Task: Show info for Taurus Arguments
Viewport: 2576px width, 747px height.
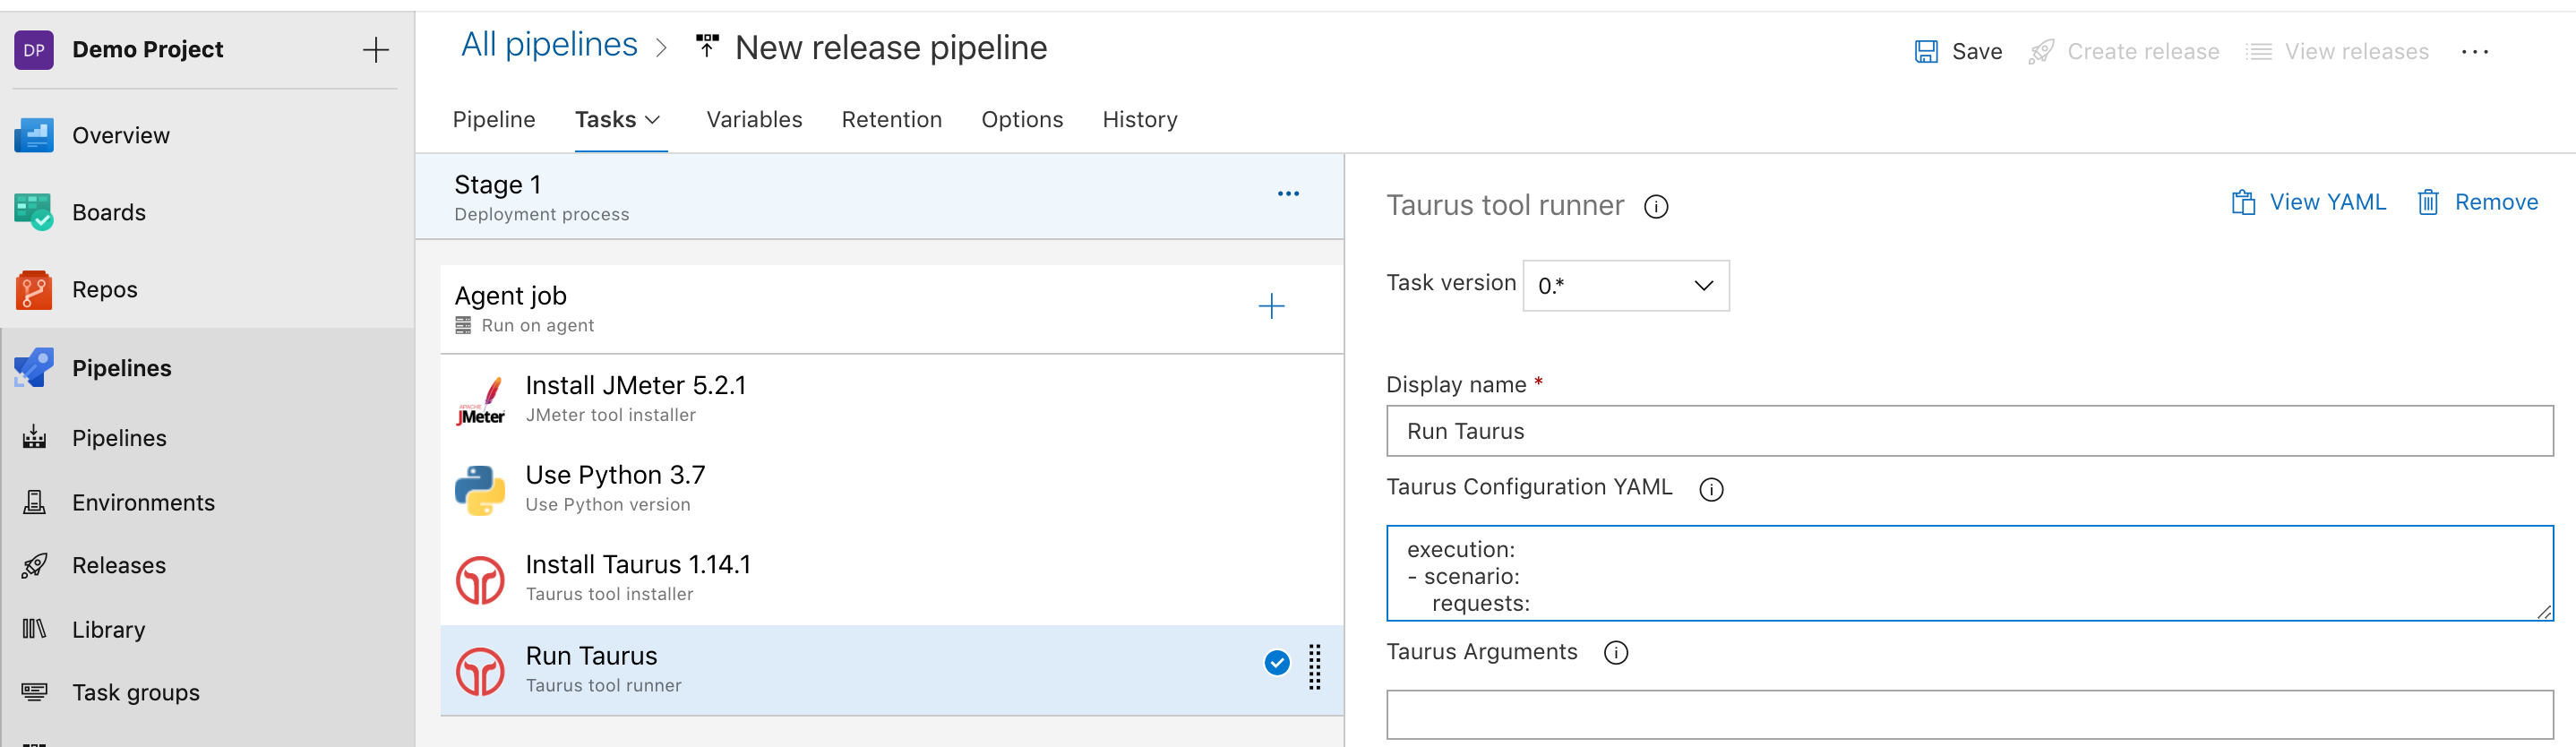Action: (1616, 653)
